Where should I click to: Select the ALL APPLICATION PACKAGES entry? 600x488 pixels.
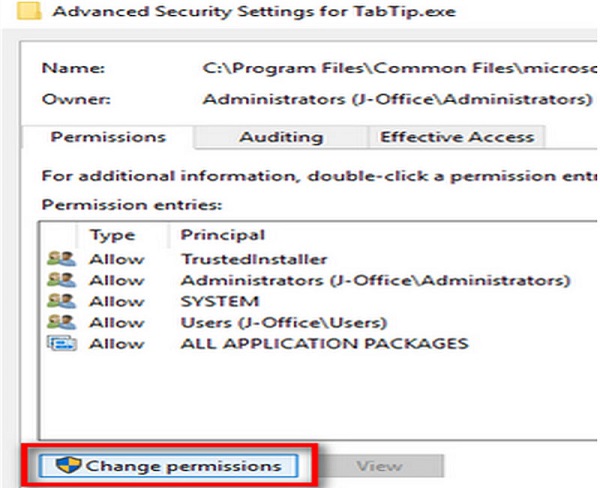tap(323, 344)
